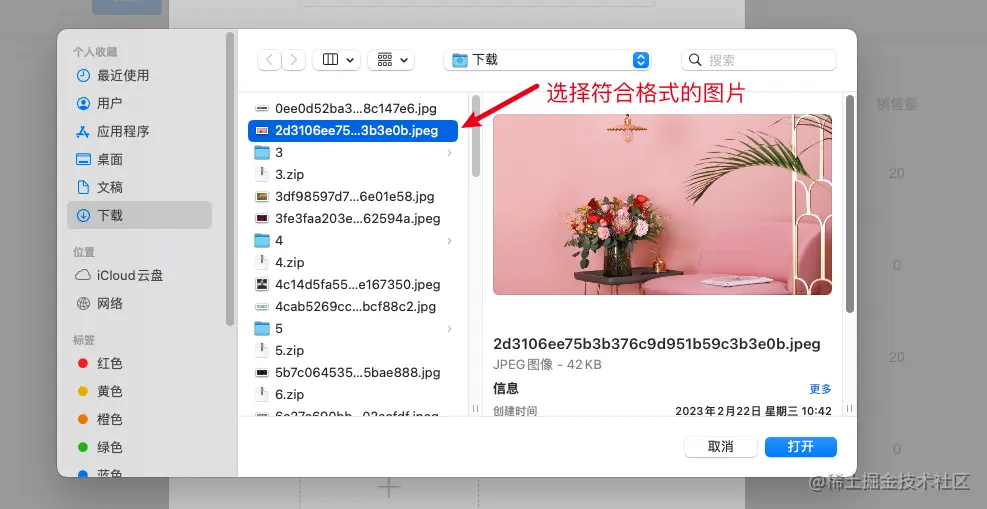Select file 0ee0d52ba3…8c147e6.jpg
The width and height of the screenshot is (987, 509).
pyautogui.click(x=353, y=108)
